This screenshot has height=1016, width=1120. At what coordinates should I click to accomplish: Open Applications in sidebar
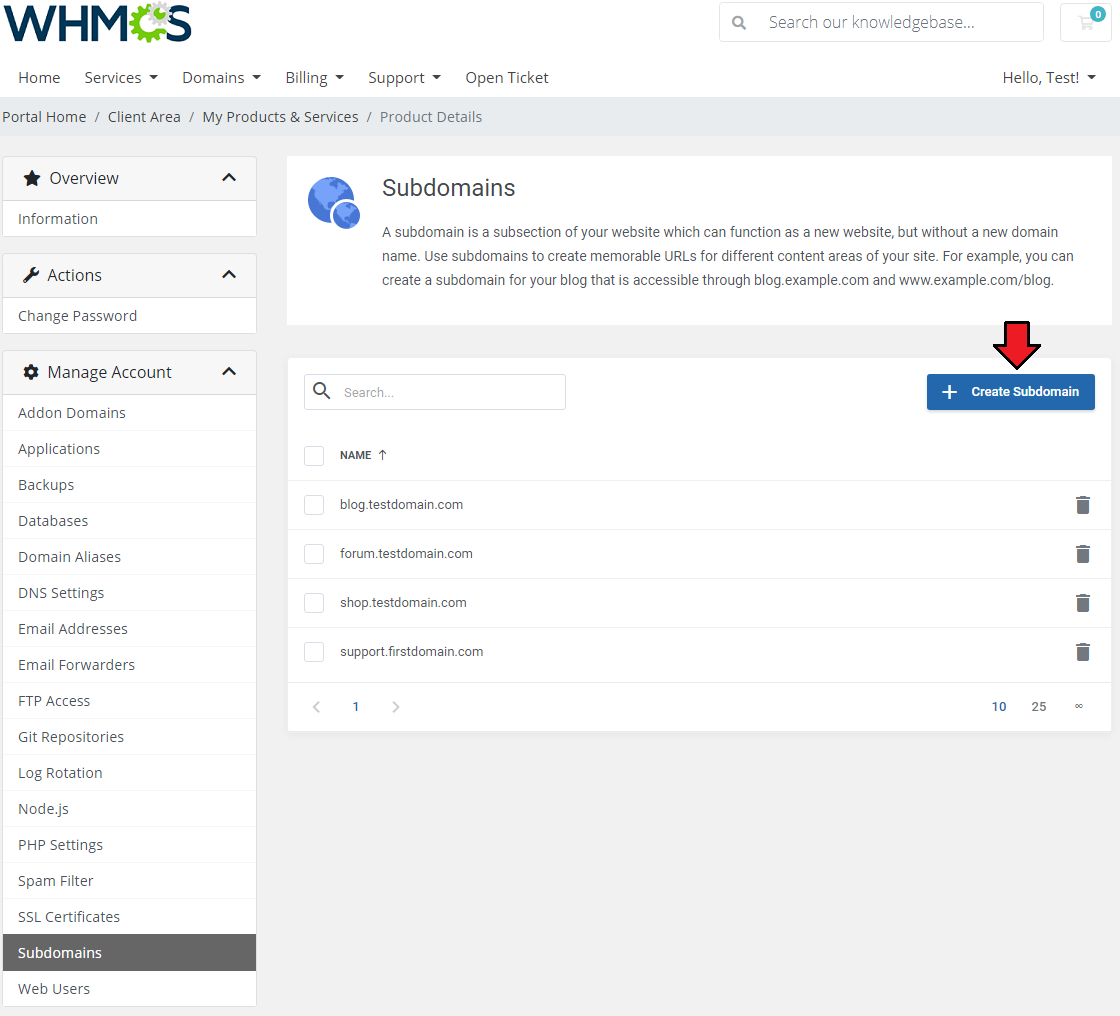click(129, 449)
